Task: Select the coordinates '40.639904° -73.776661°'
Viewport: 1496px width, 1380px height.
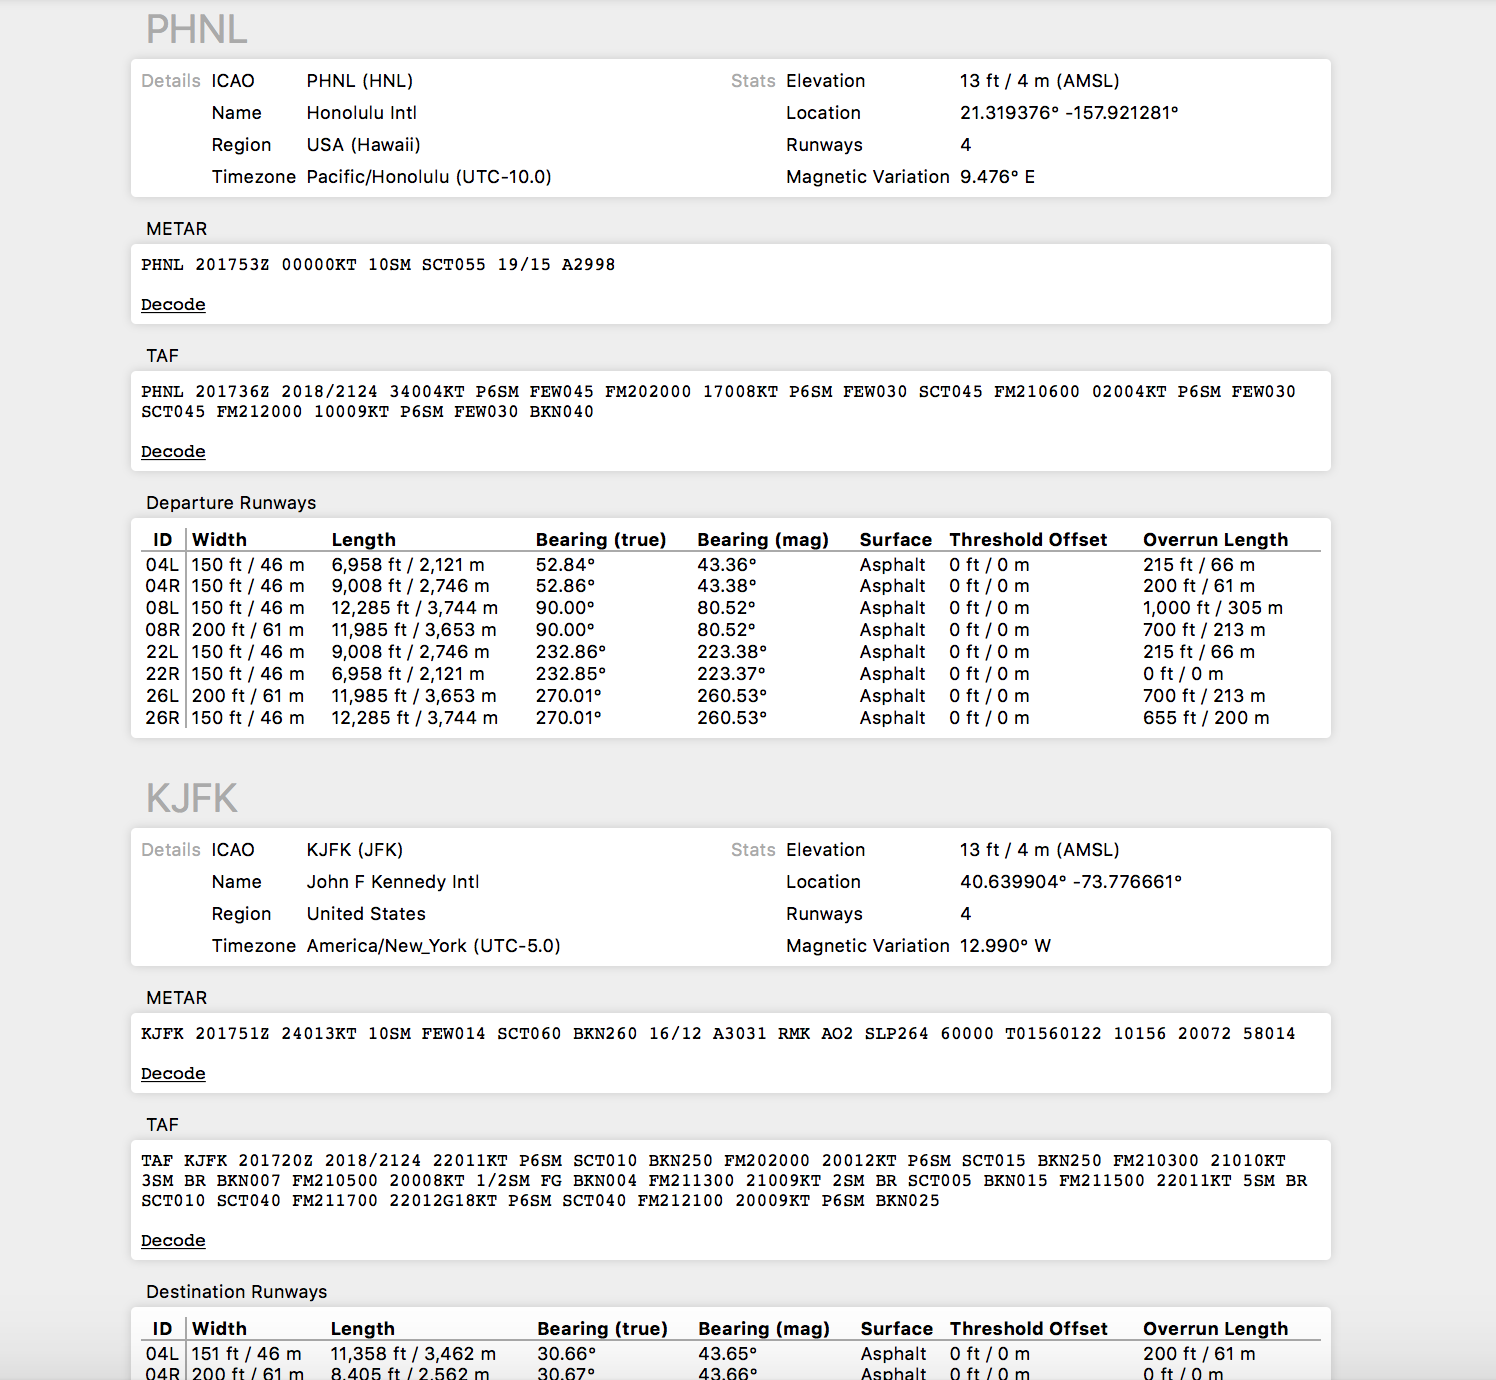Action: [1071, 882]
